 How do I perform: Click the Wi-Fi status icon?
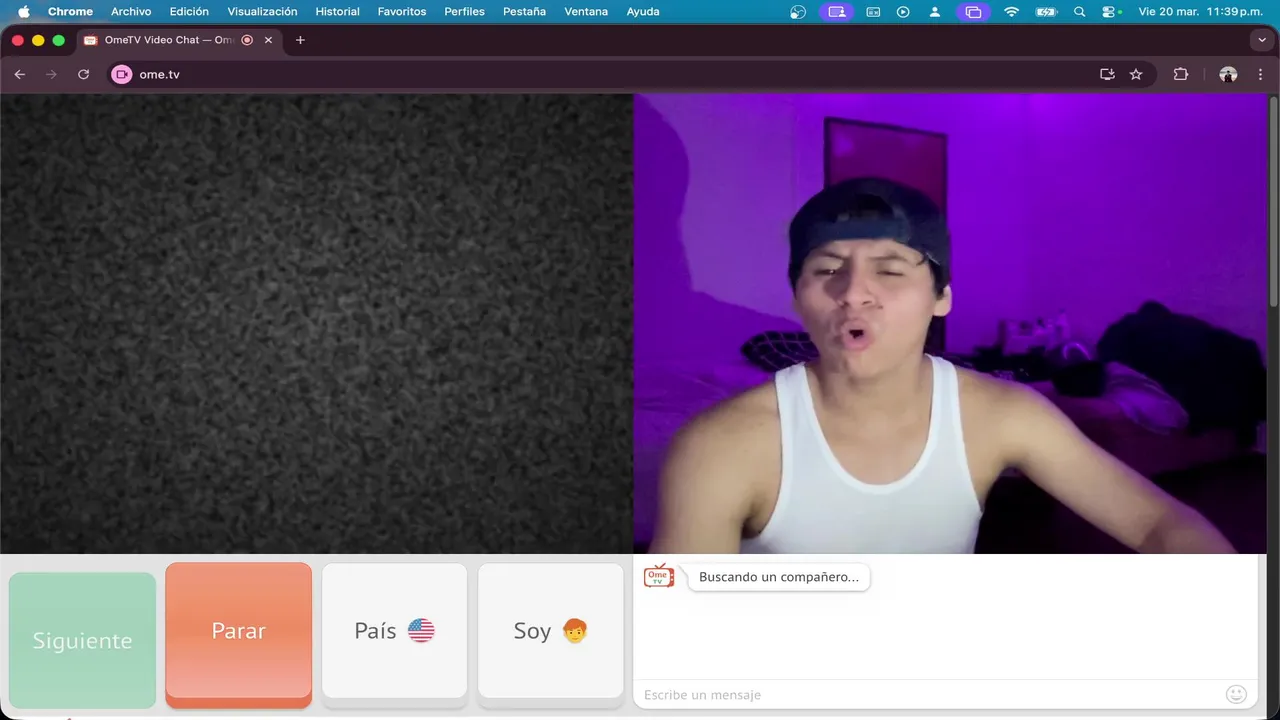pos(1011,12)
